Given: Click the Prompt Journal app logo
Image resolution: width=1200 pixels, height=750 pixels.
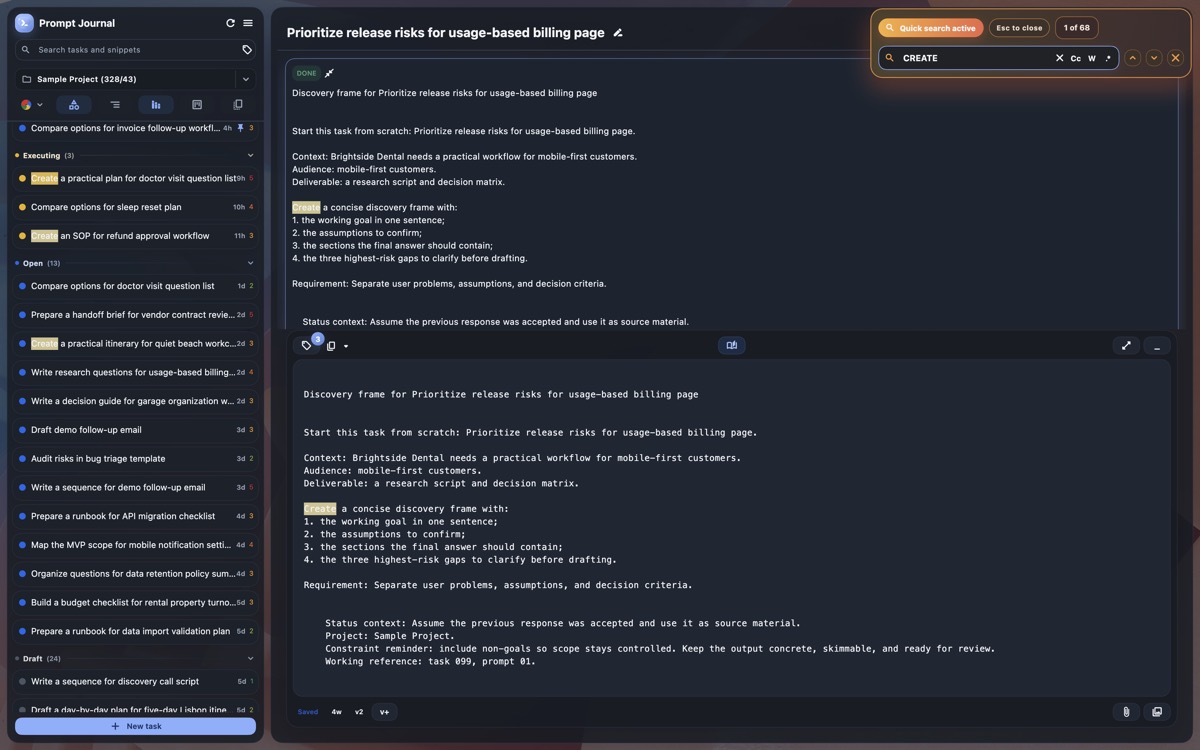Looking at the screenshot, I should coord(24,23).
